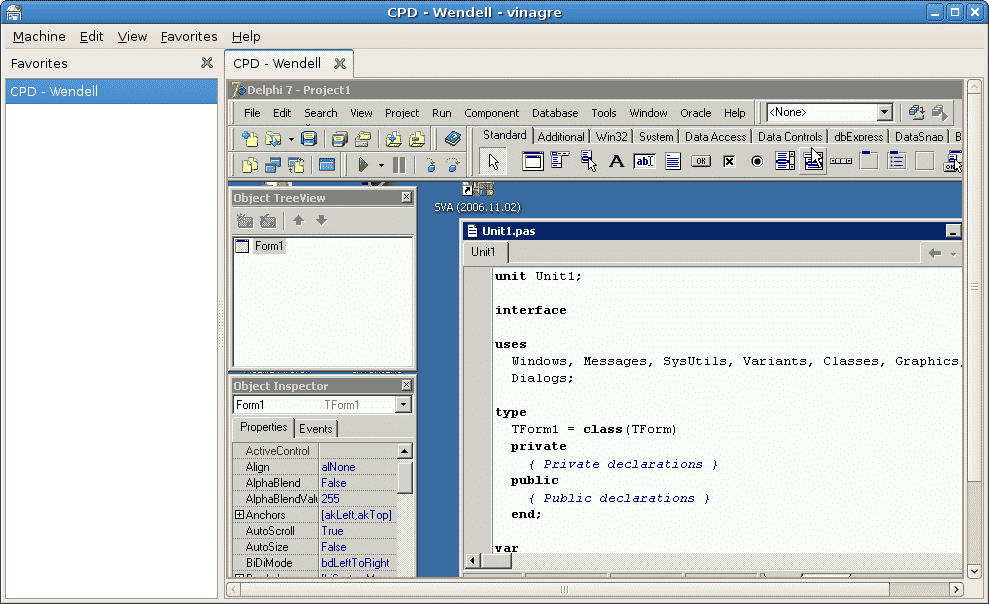Close the Favorites side panel
989x604 pixels.
coord(207,62)
